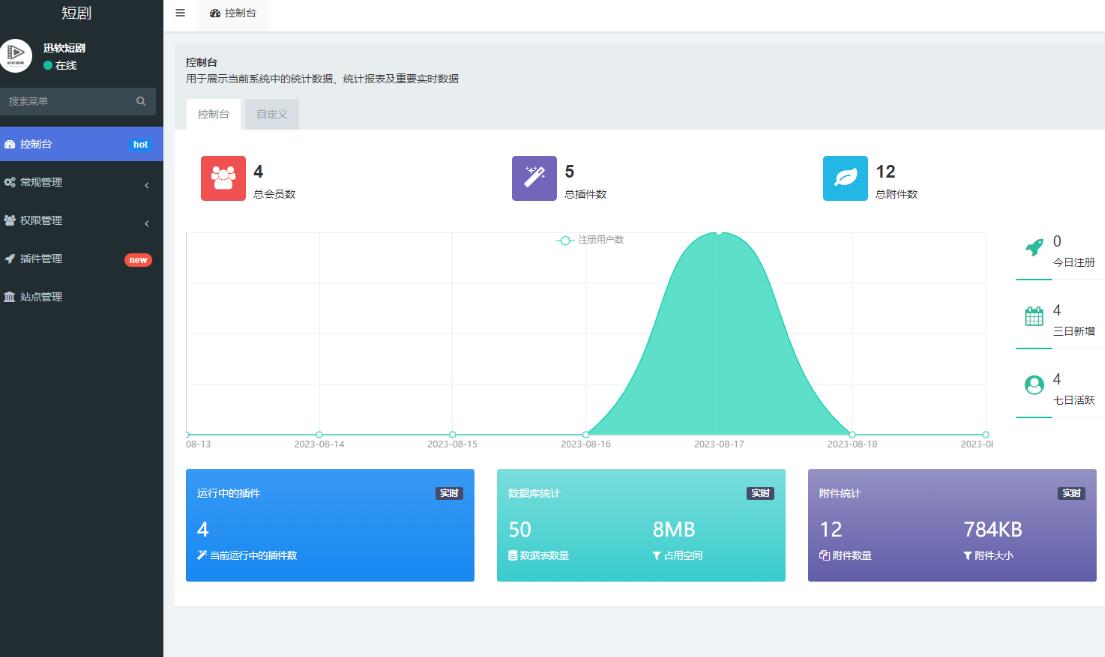Toggle the 注册用户数 chart legend

pyautogui.click(x=590, y=240)
